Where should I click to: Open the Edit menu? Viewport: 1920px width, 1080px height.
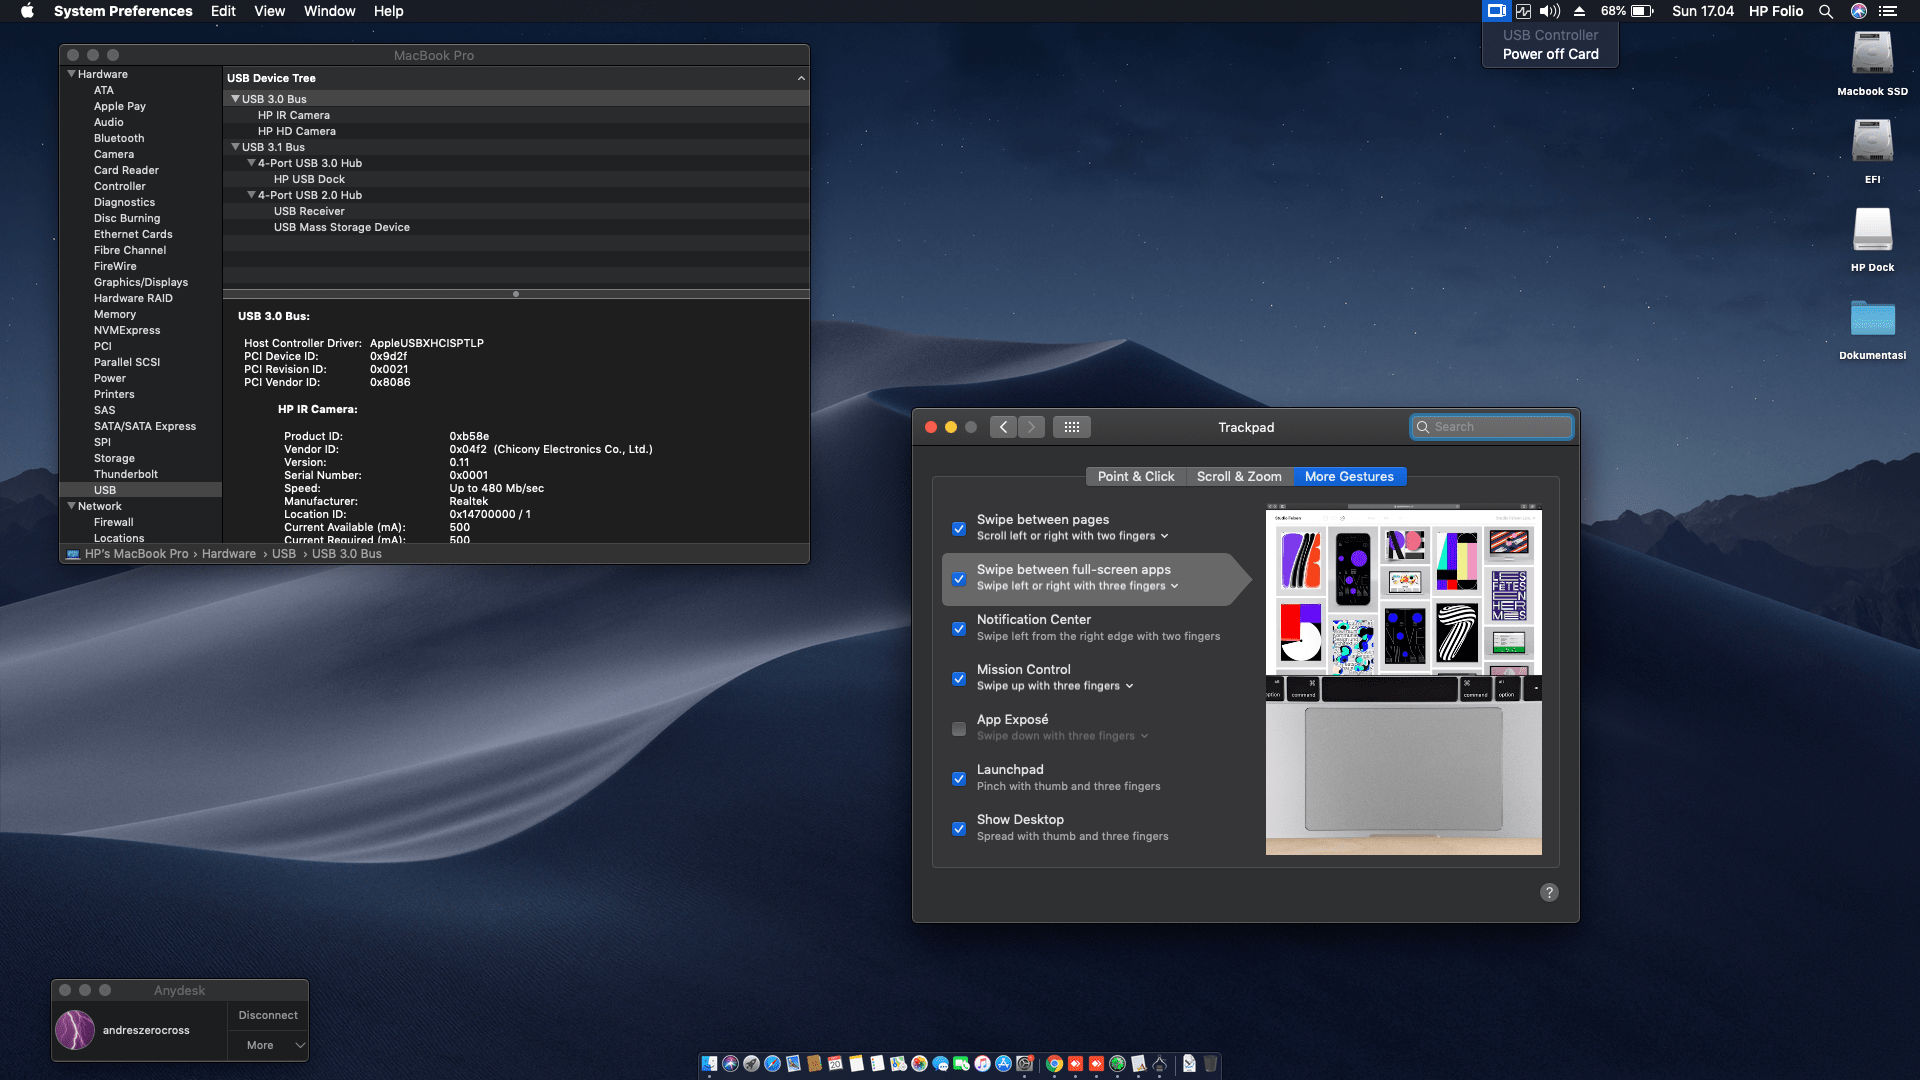coord(223,11)
